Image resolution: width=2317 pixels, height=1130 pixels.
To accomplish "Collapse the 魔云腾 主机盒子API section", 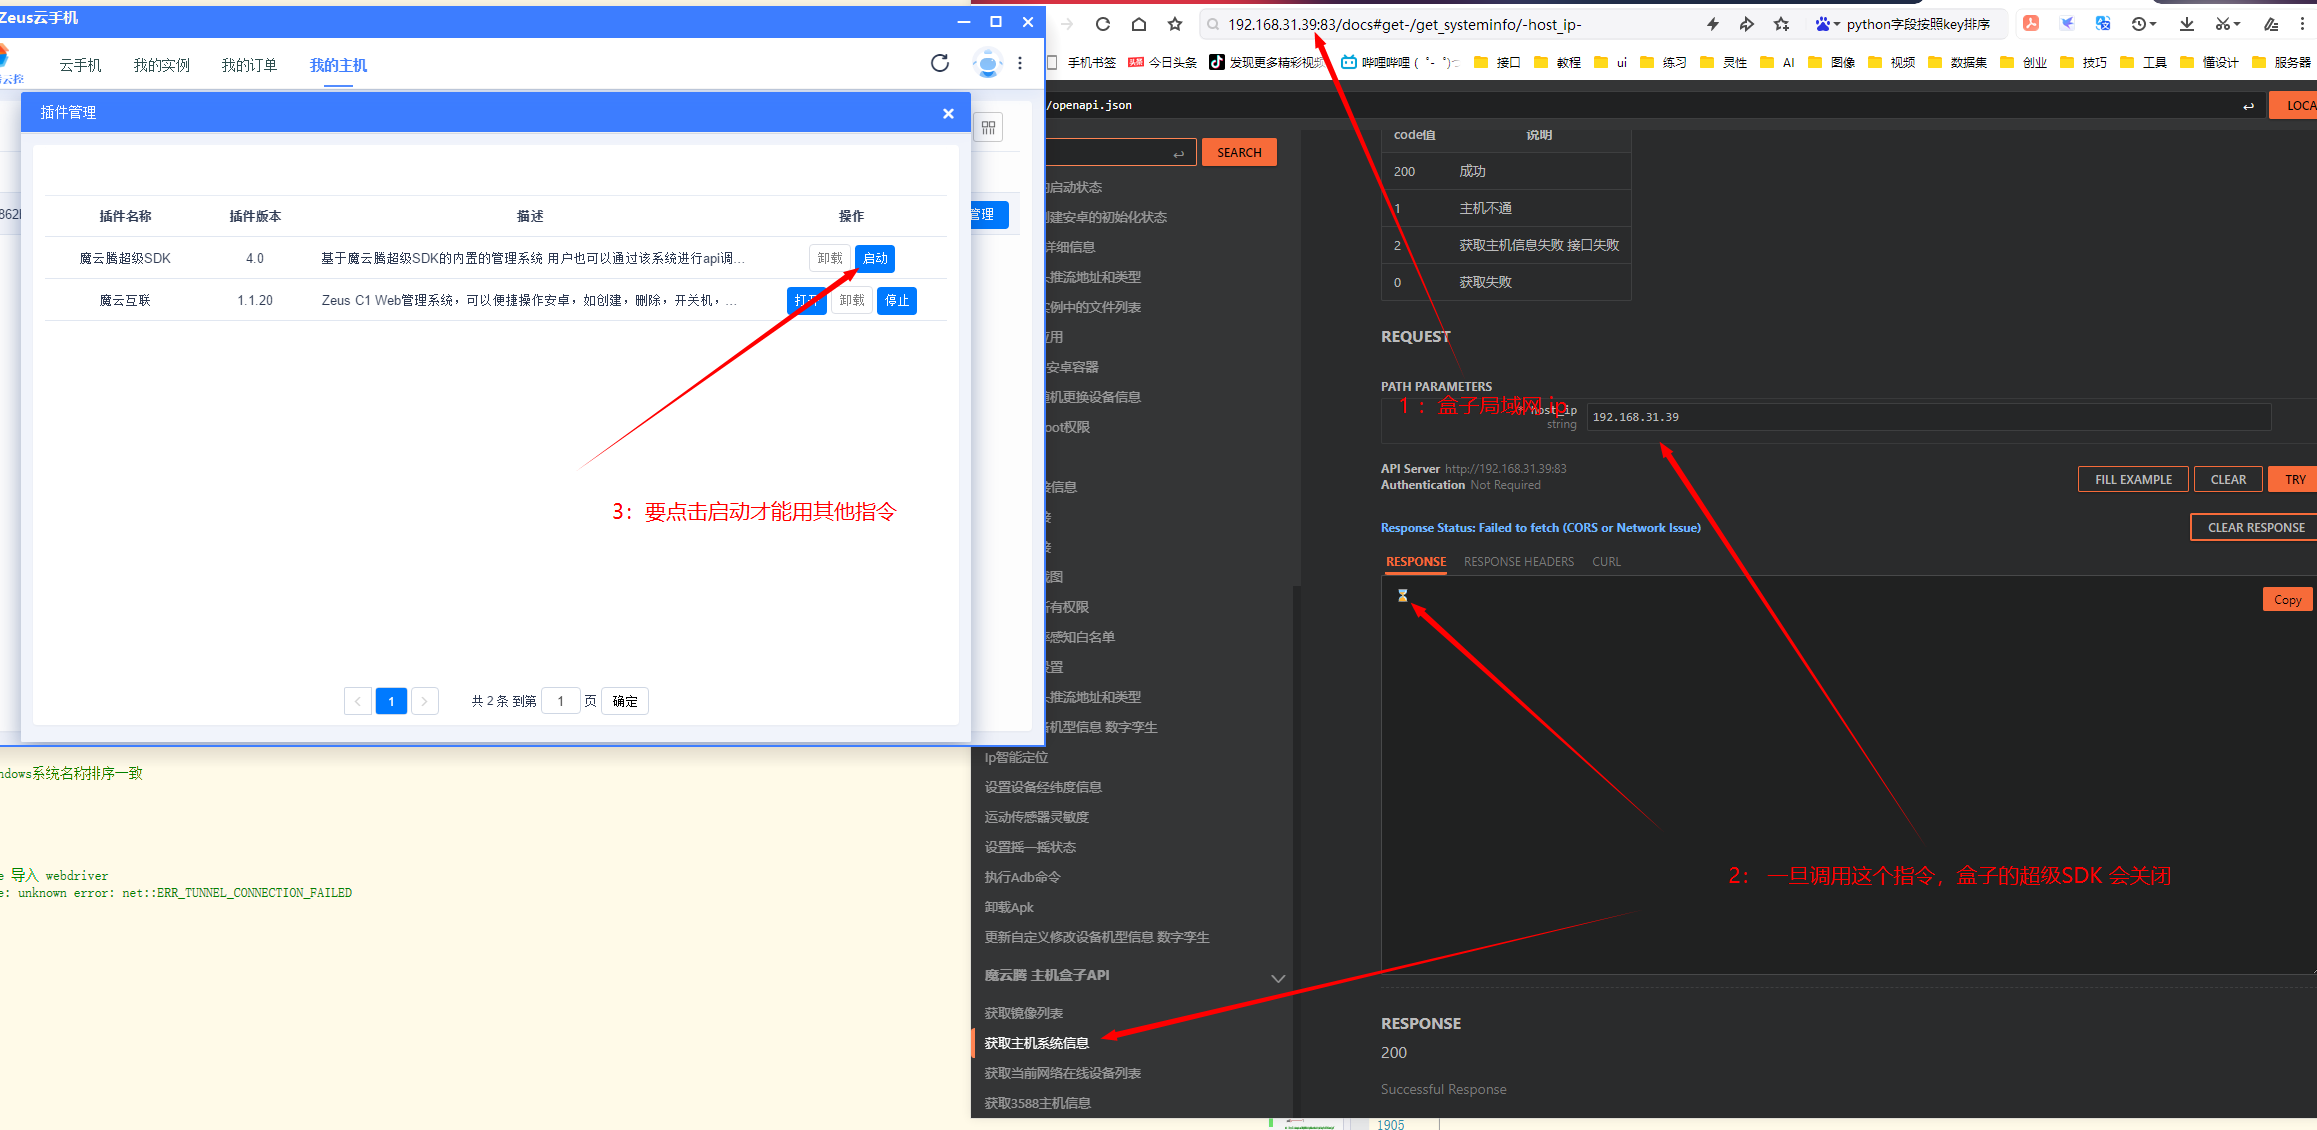I will point(1277,977).
